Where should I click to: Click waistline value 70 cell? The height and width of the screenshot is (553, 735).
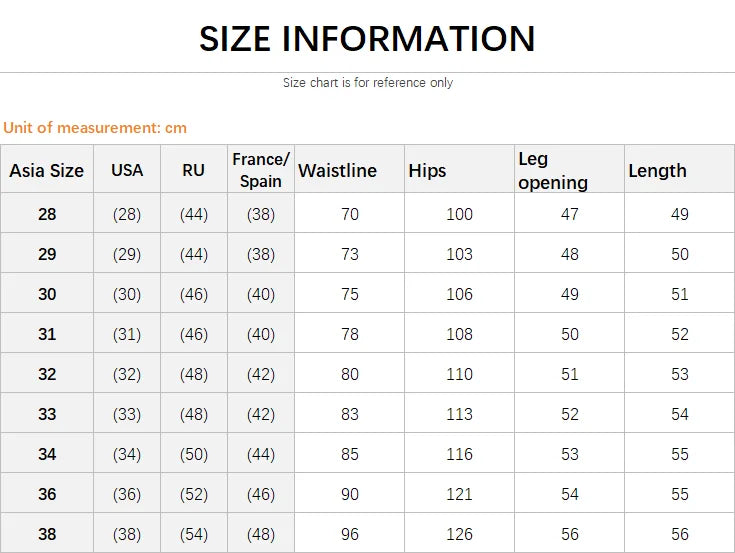(x=349, y=214)
